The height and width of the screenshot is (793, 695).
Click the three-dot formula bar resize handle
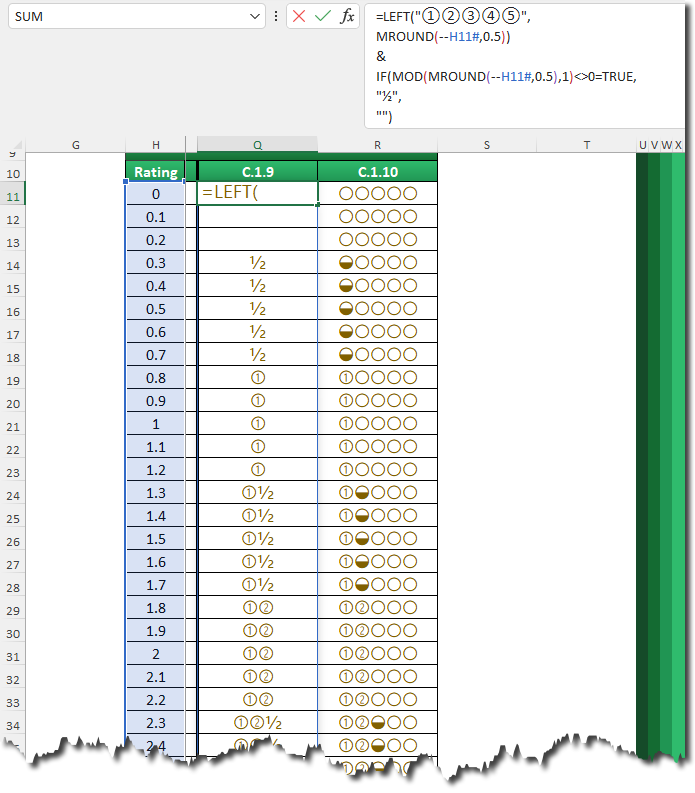[x=276, y=16]
